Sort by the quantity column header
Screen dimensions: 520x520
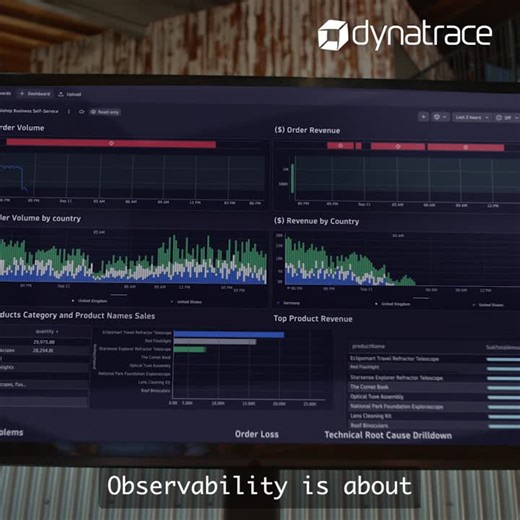click(x=47, y=331)
